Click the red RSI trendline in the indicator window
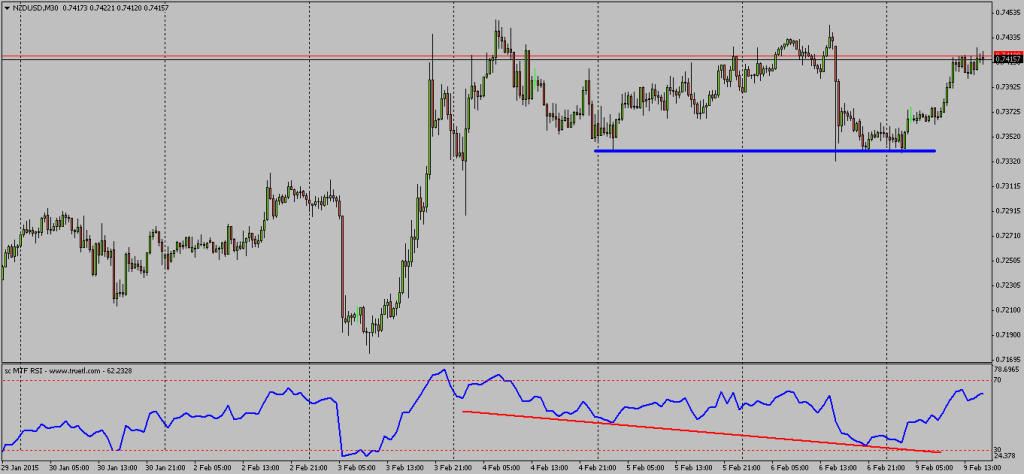Image resolution: width=1024 pixels, height=474 pixels. pyautogui.click(x=701, y=432)
